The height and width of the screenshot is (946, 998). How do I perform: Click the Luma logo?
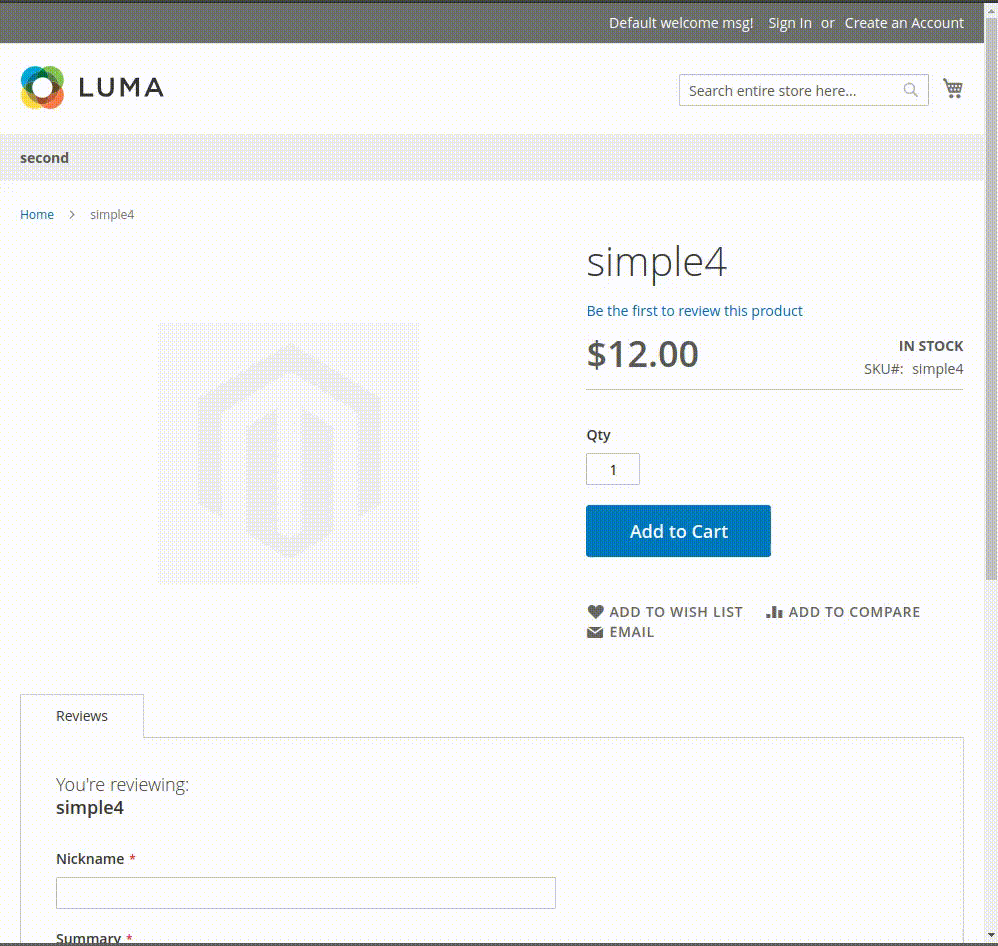[91, 87]
